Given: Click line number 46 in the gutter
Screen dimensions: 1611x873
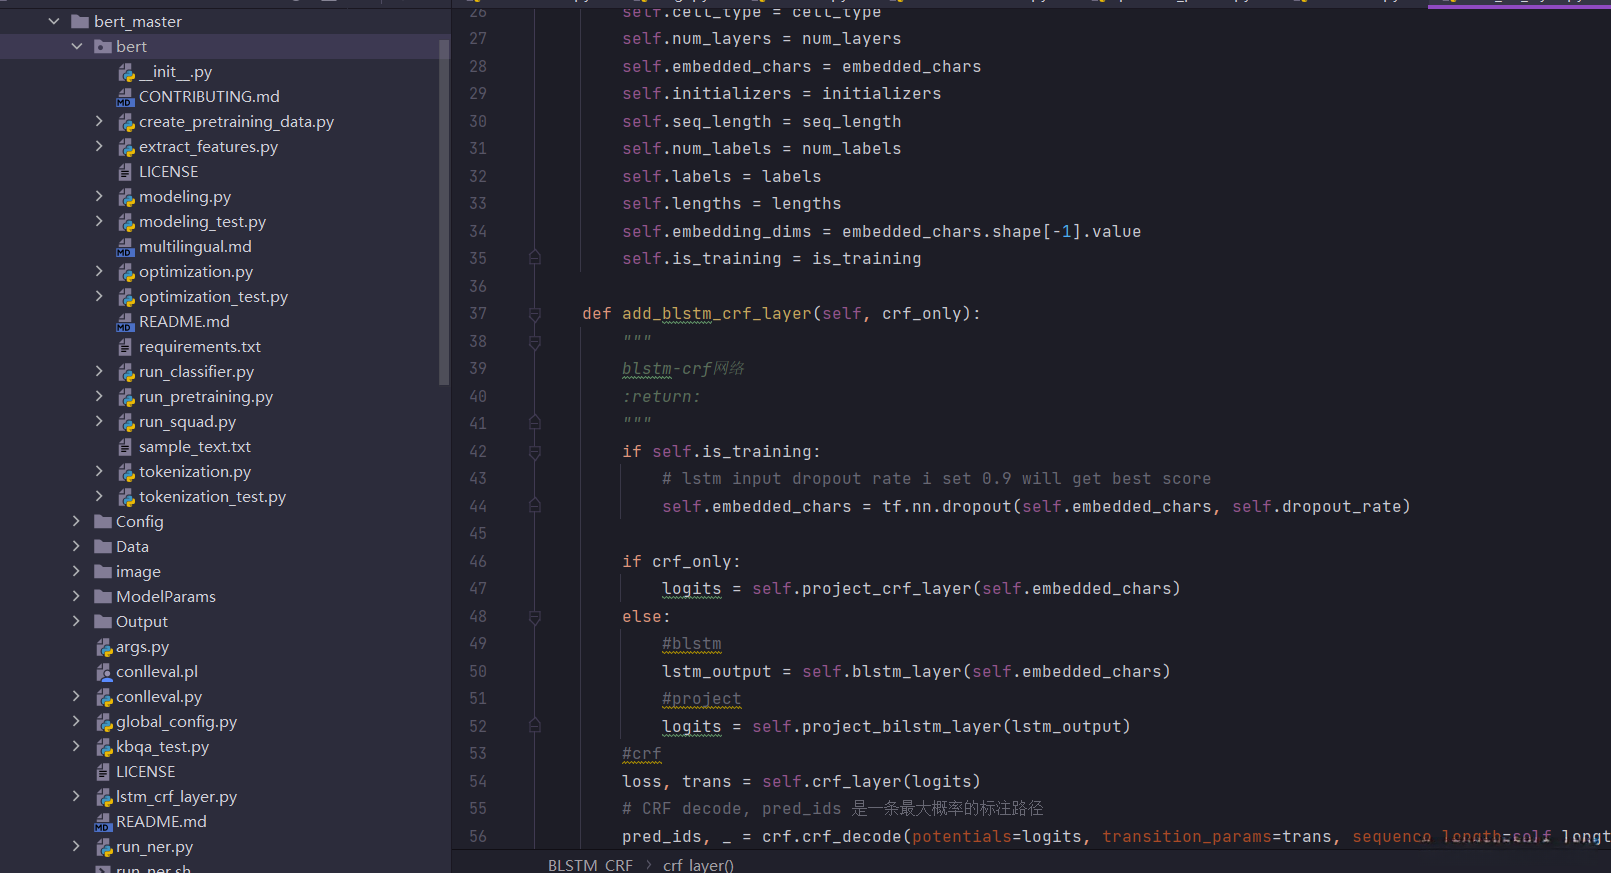Looking at the screenshot, I should click(478, 562).
